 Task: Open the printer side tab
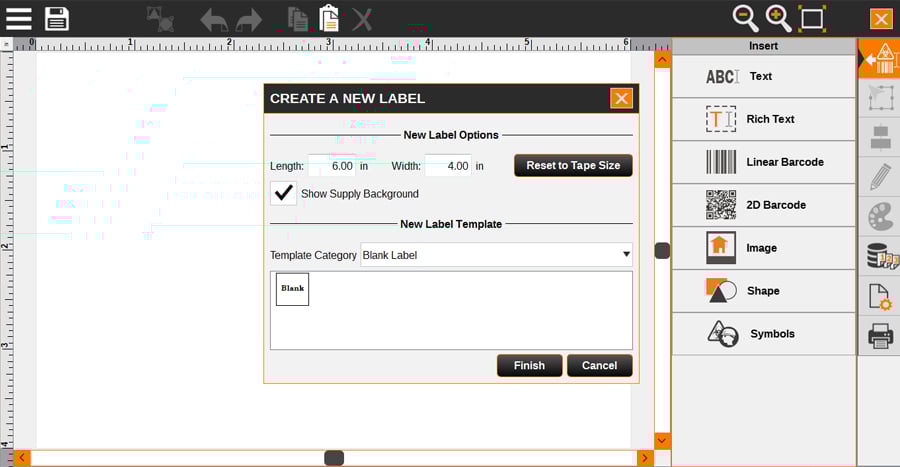point(880,336)
